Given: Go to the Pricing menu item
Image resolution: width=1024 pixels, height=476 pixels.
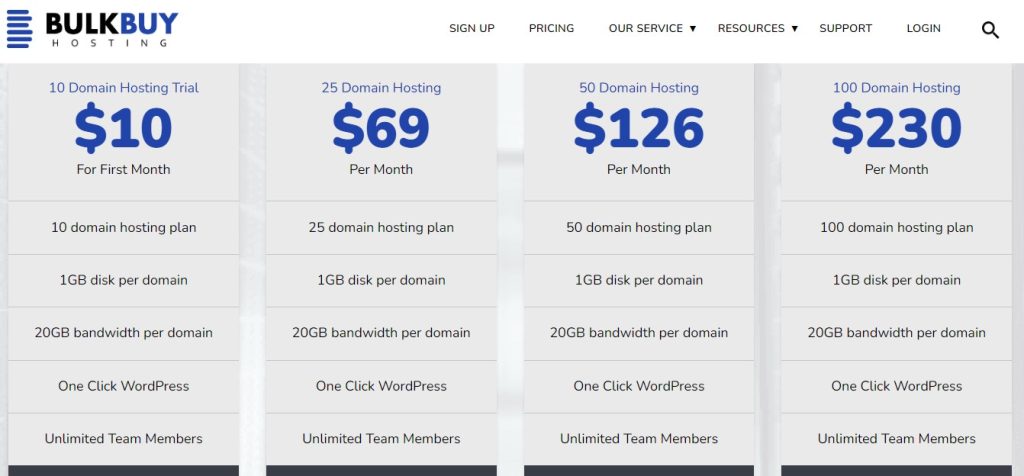Looking at the screenshot, I should coord(551,29).
